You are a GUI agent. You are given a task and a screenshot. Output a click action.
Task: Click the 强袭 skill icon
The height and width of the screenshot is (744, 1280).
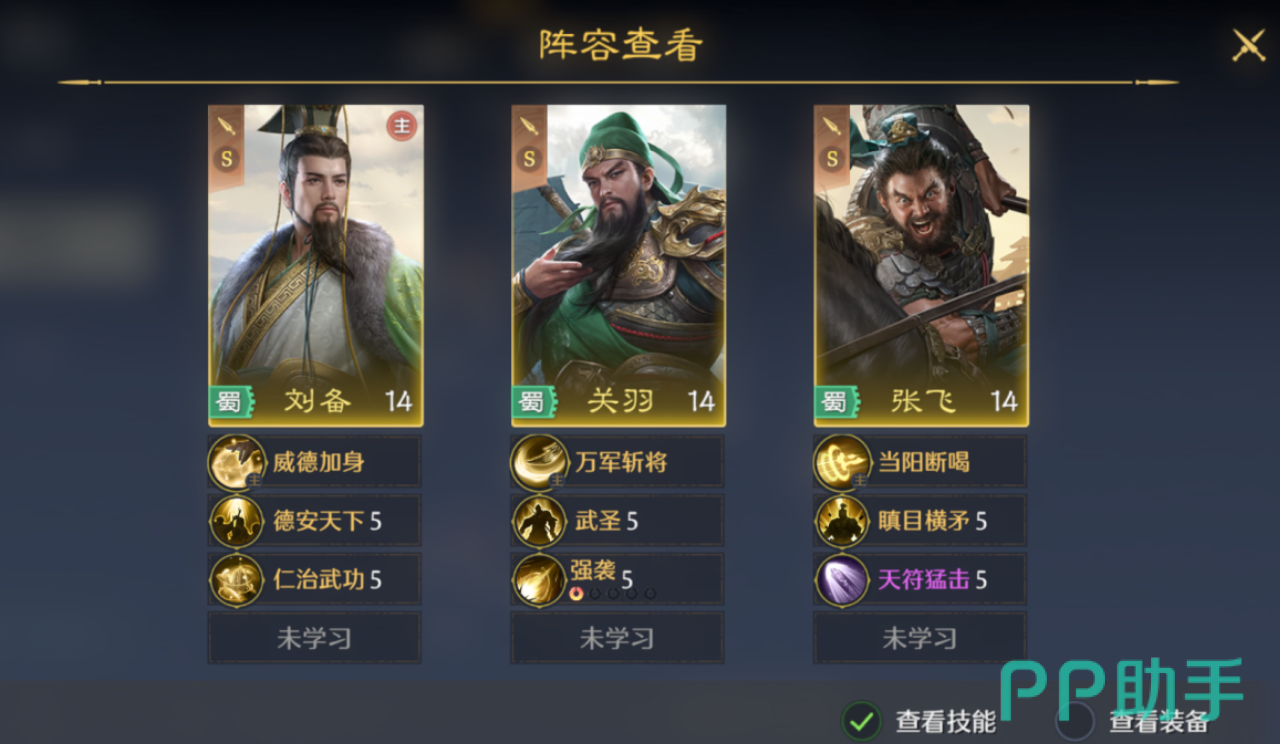click(540, 580)
